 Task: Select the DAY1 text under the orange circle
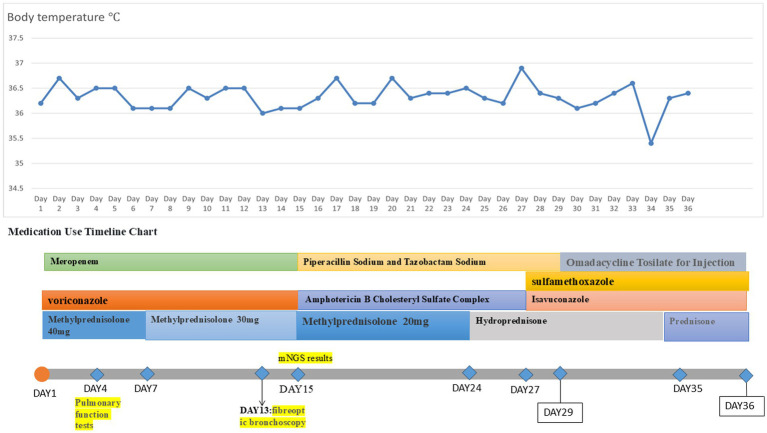pos(45,393)
